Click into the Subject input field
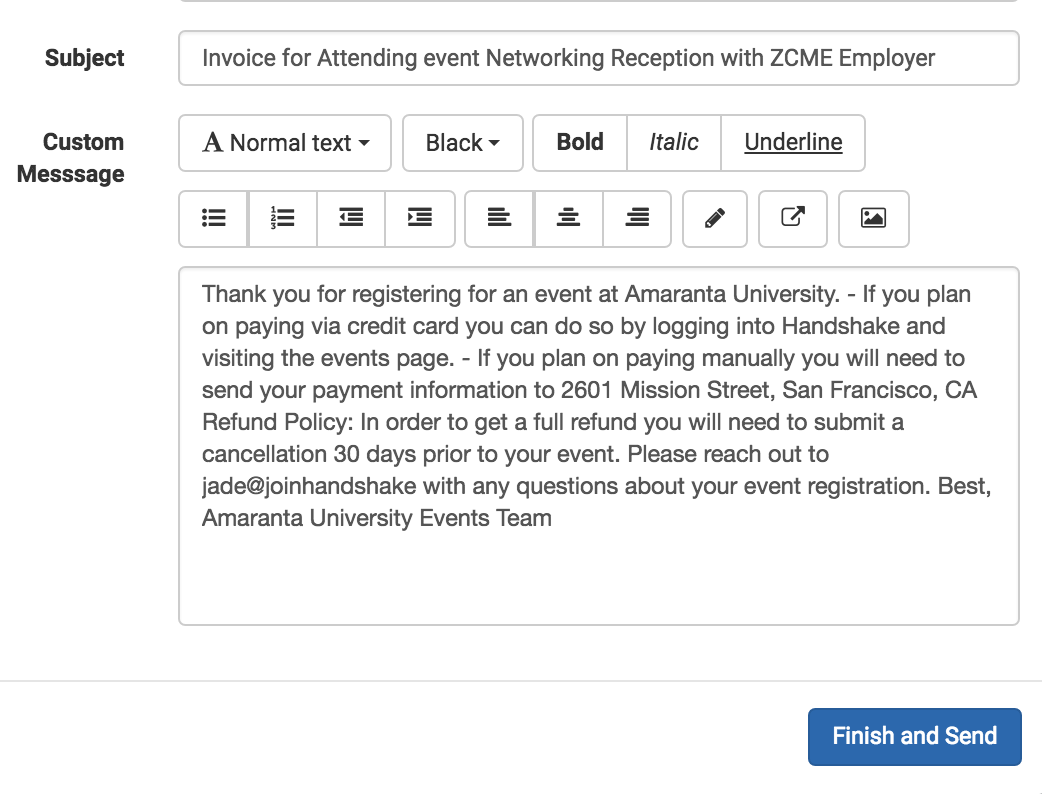The image size is (1042, 794). pos(599,58)
